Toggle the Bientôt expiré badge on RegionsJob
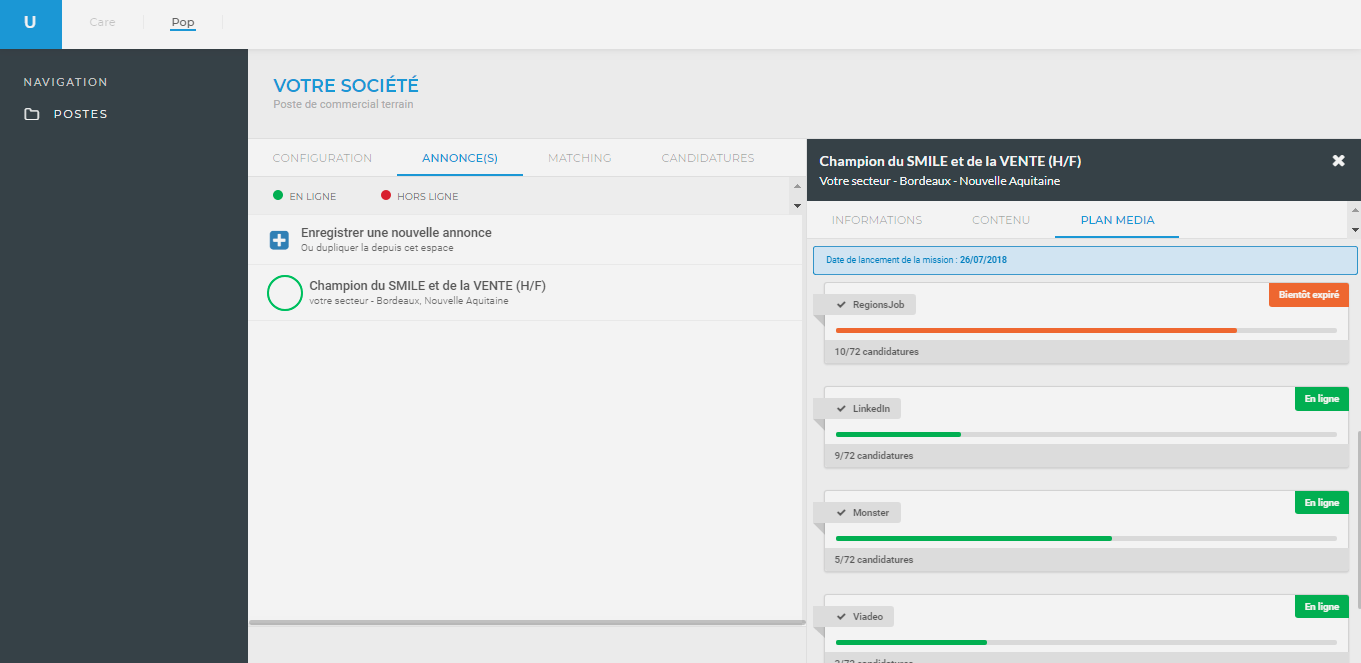 click(x=1309, y=295)
